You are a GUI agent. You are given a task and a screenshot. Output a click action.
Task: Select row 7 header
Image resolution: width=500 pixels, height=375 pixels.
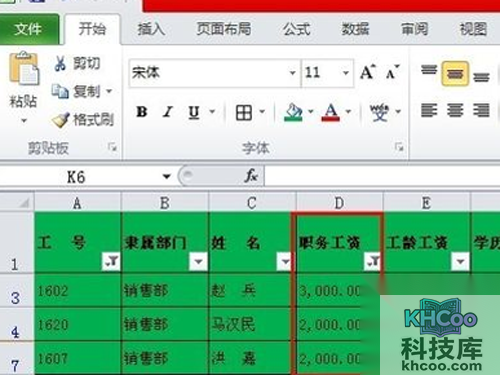tap(16, 359)
